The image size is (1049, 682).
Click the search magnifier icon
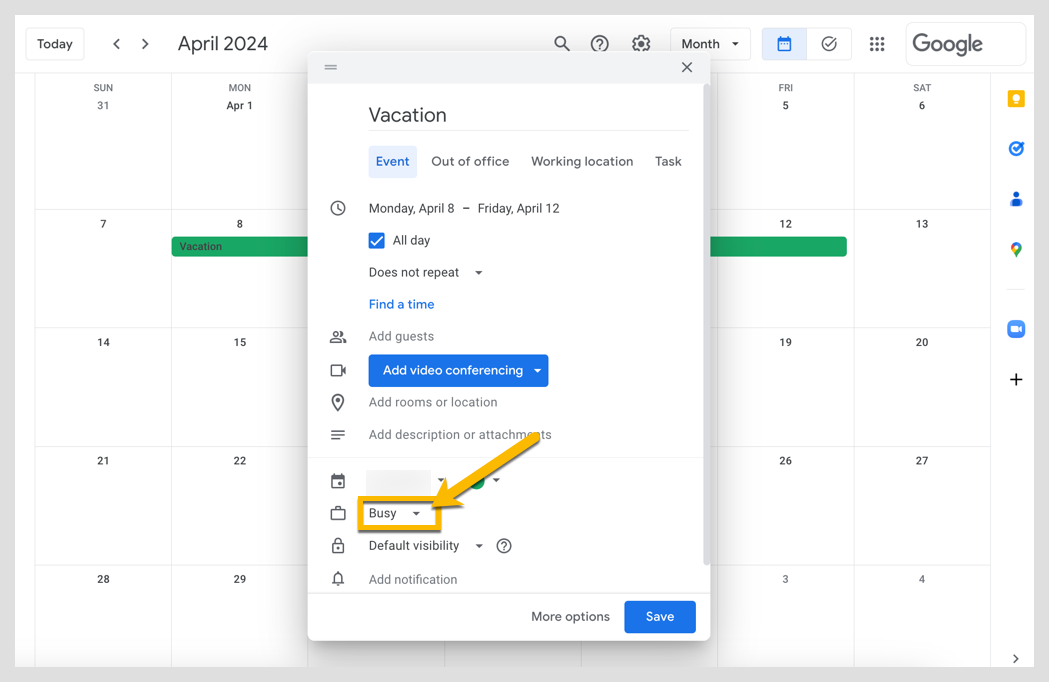click(x=562, y=44)
